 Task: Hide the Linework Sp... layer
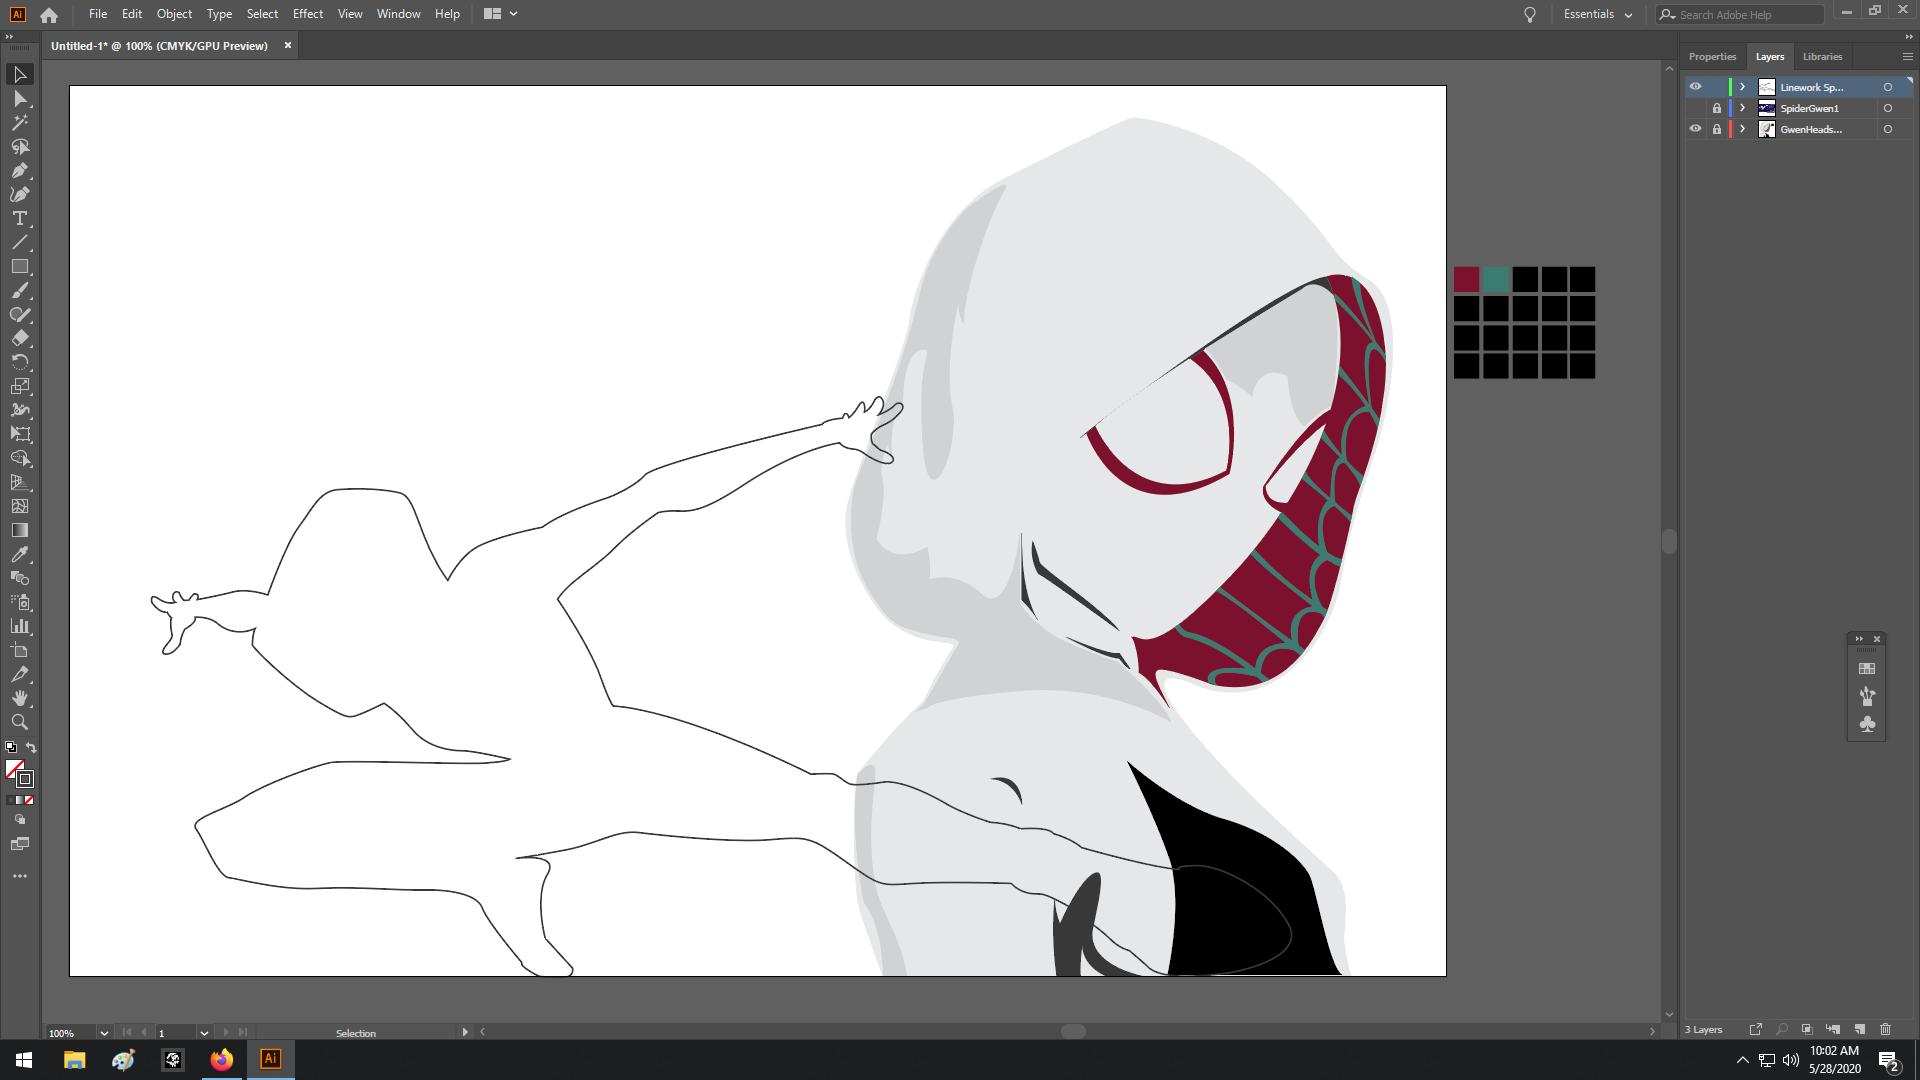click(x=1695, y=87)
